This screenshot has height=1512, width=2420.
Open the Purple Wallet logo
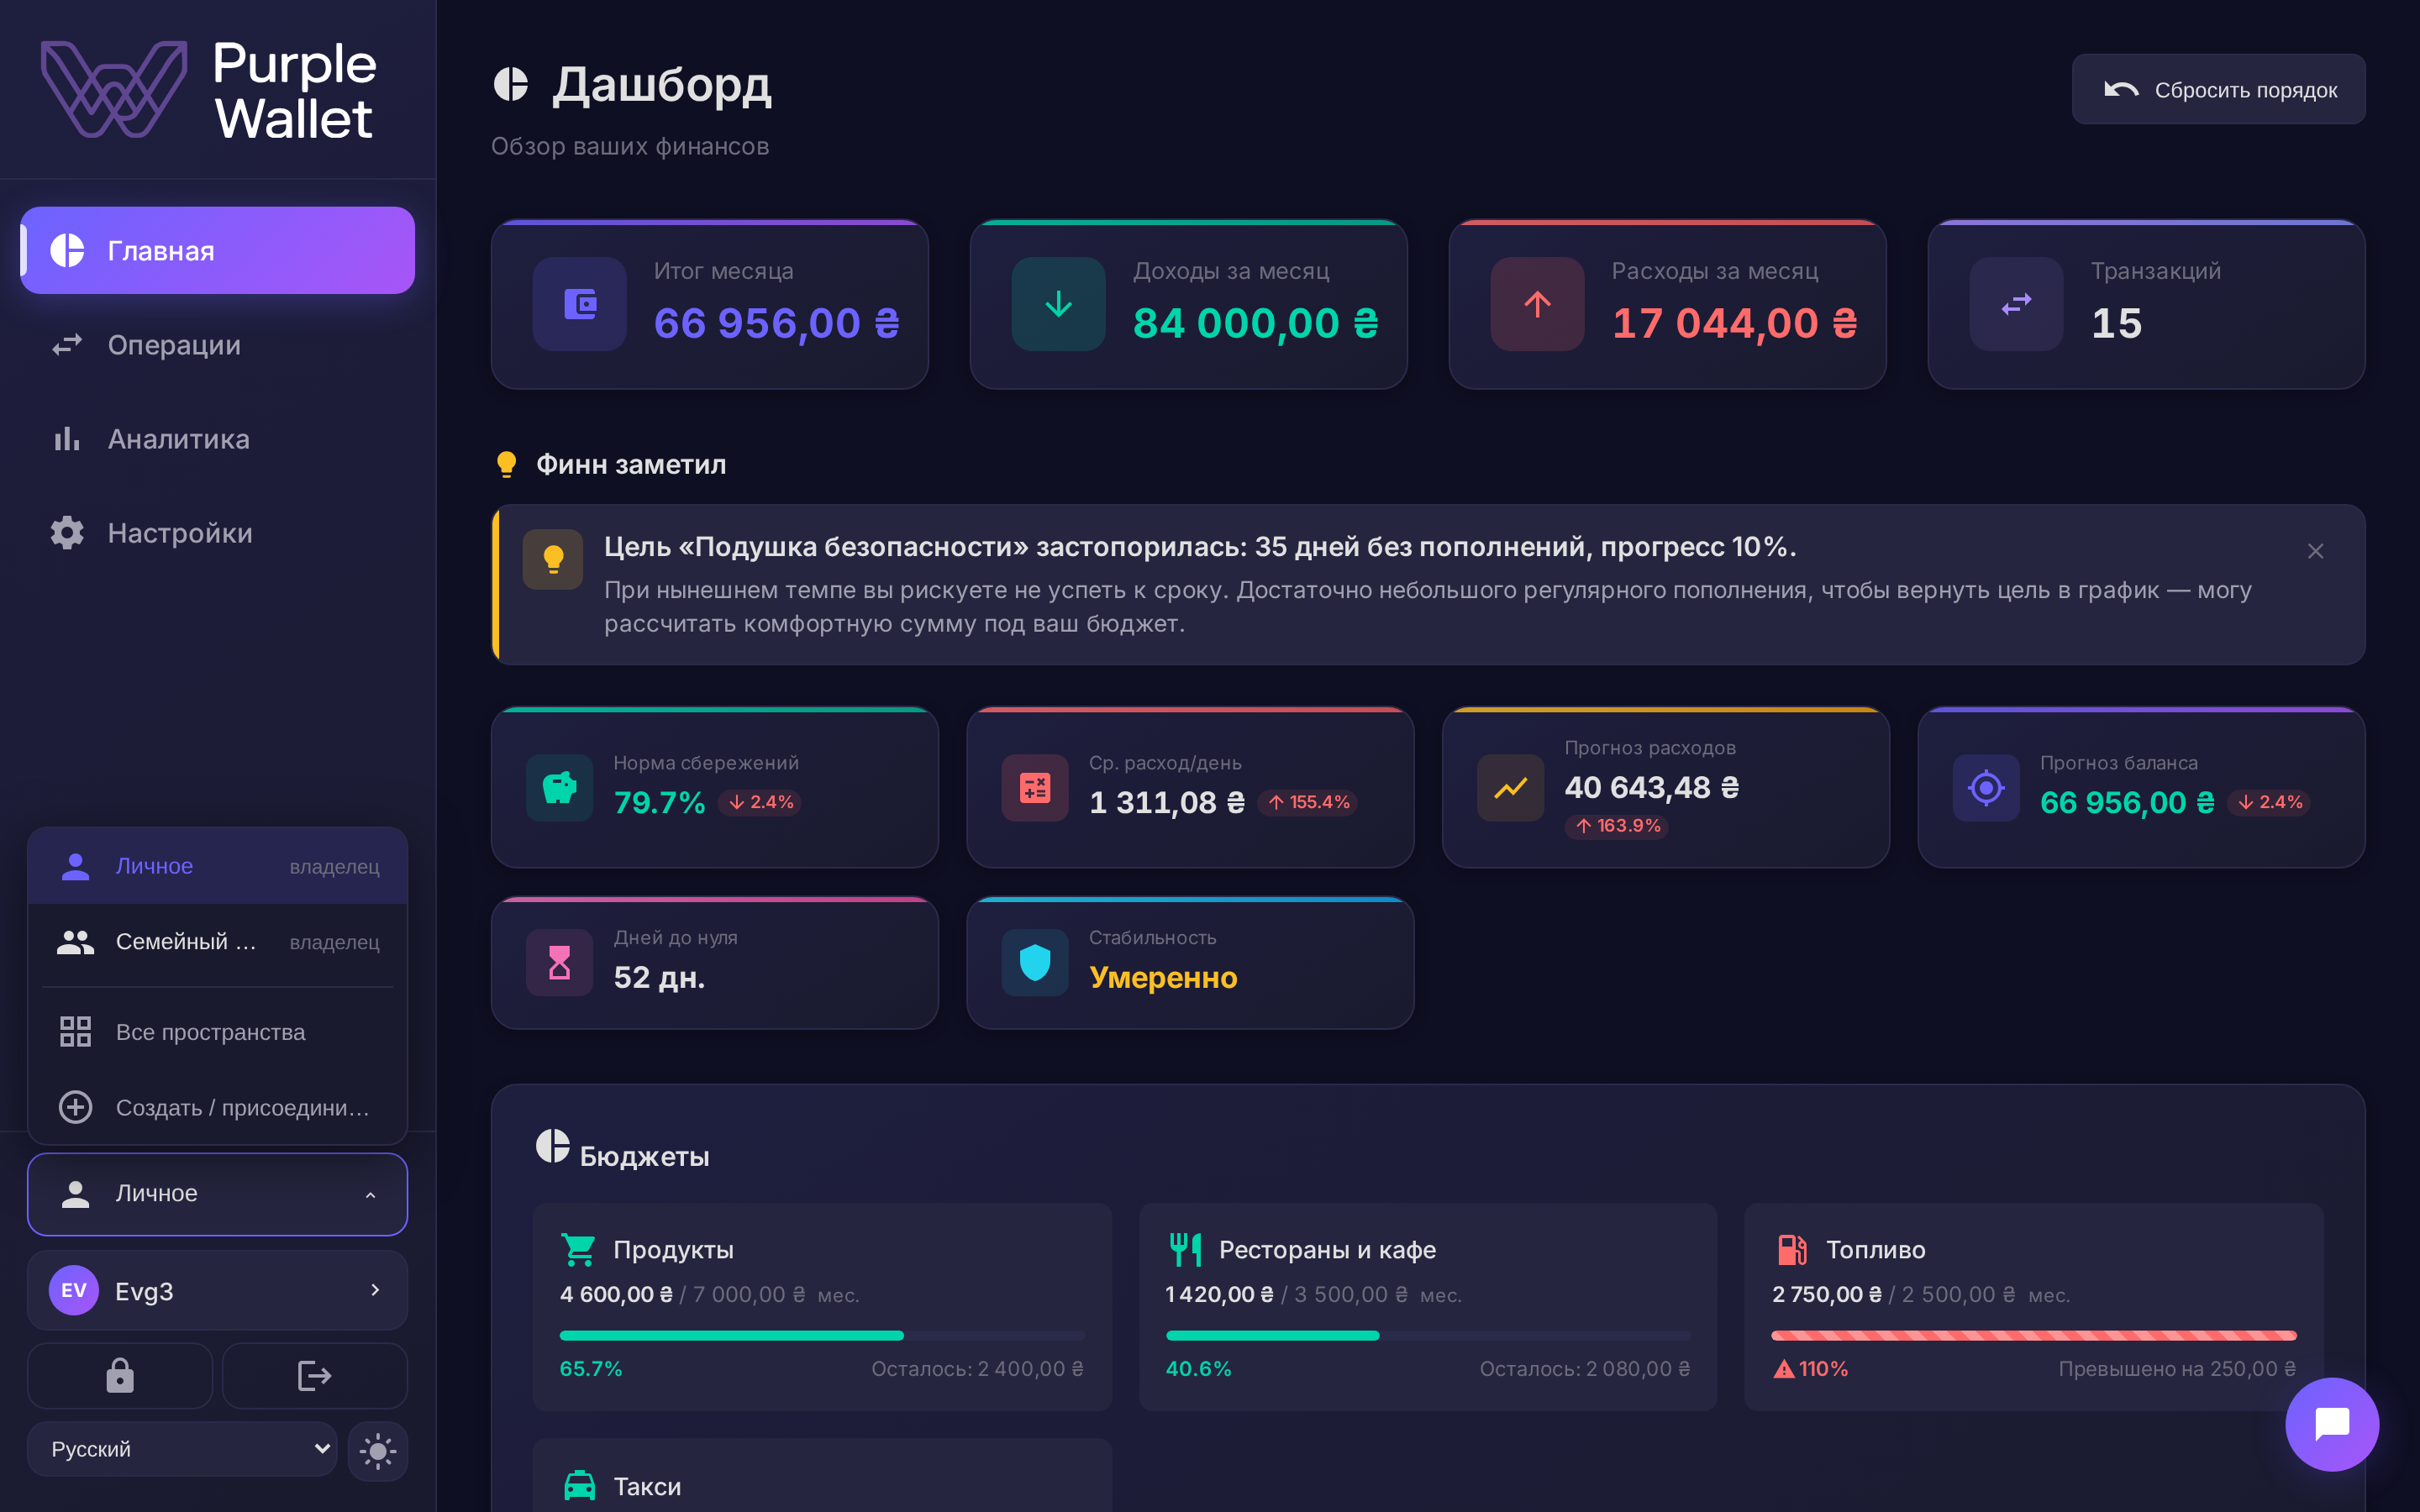click(209, 90)
